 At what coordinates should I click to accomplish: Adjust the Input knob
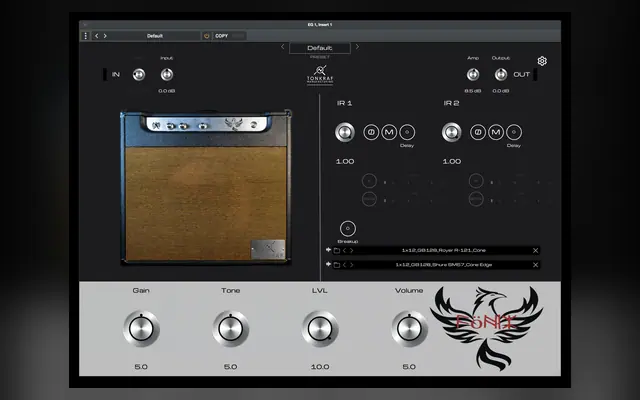click(x=167, y=75)
